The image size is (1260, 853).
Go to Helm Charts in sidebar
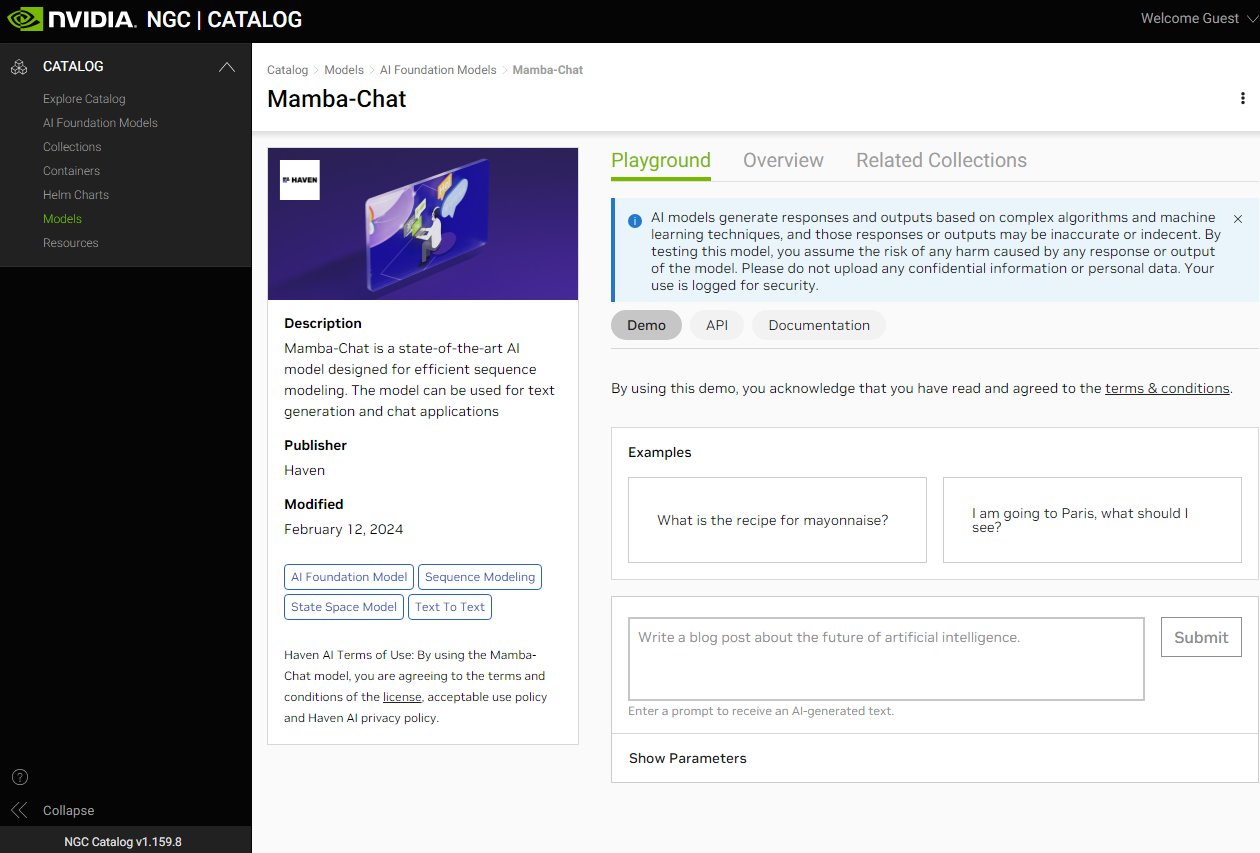[76, 195]
